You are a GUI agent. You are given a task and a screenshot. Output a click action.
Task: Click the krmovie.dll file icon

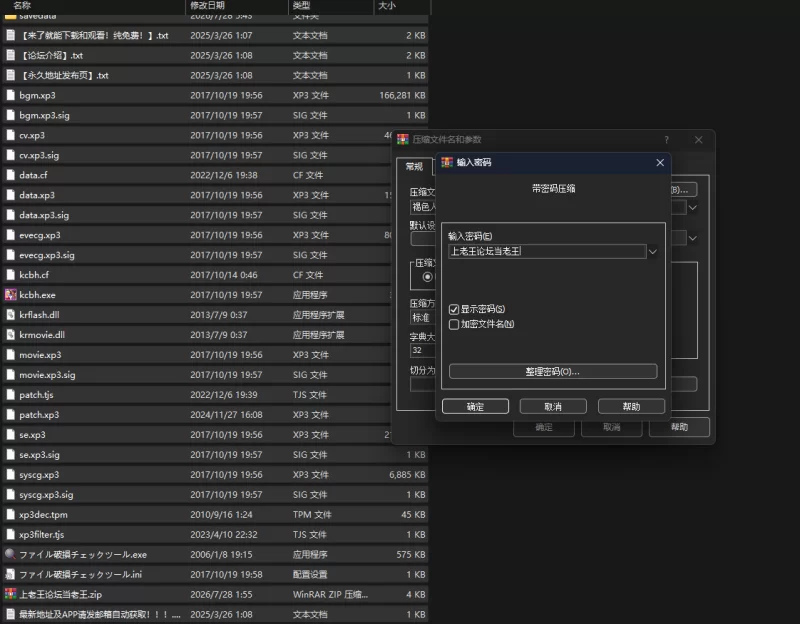pyautogui.click(x=10, y=334)
